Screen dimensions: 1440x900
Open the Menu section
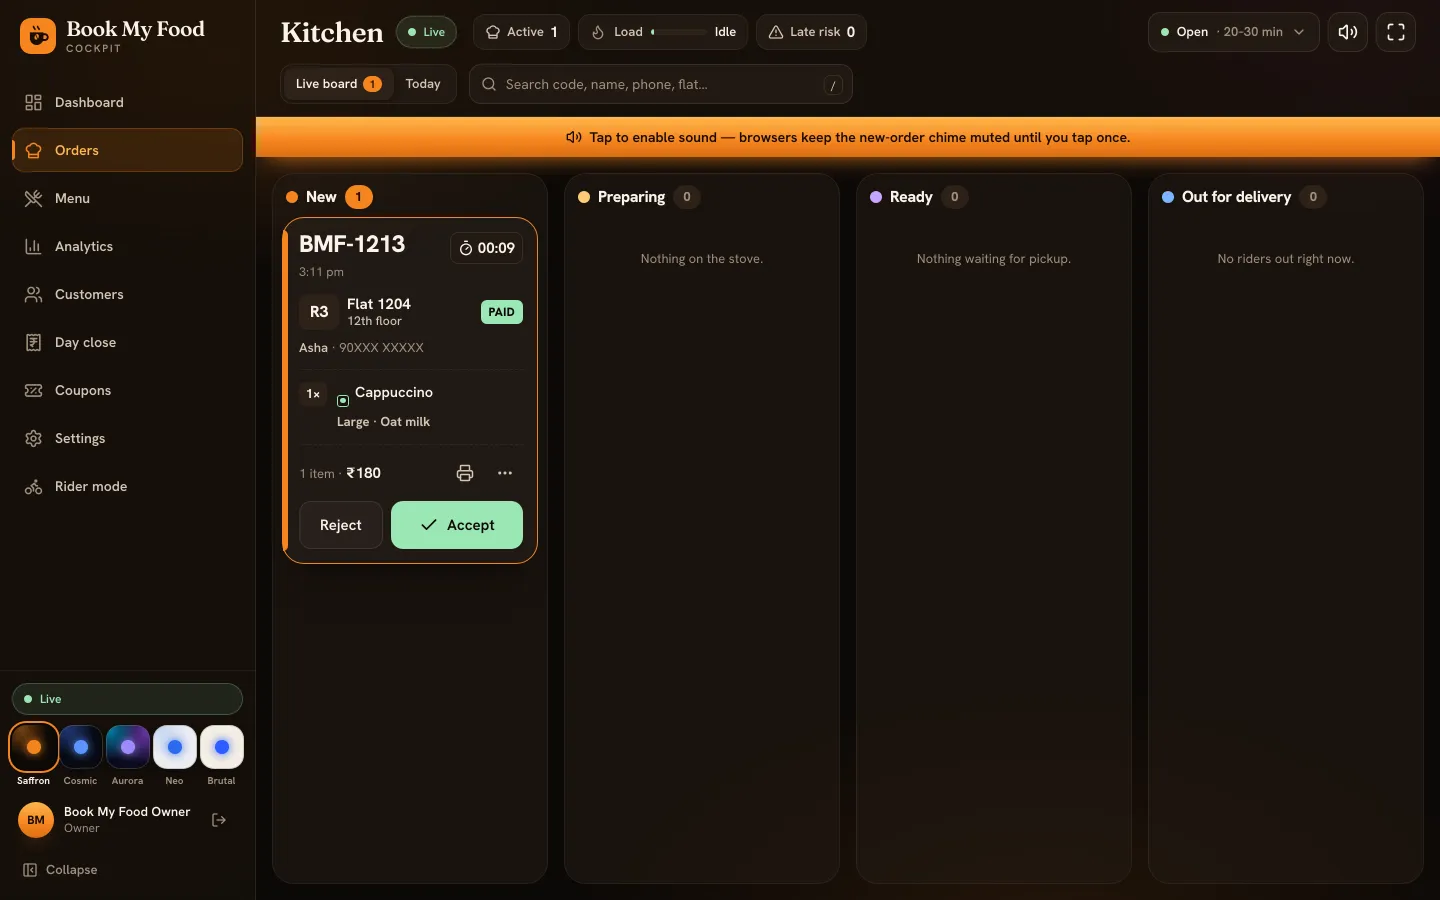127,198
